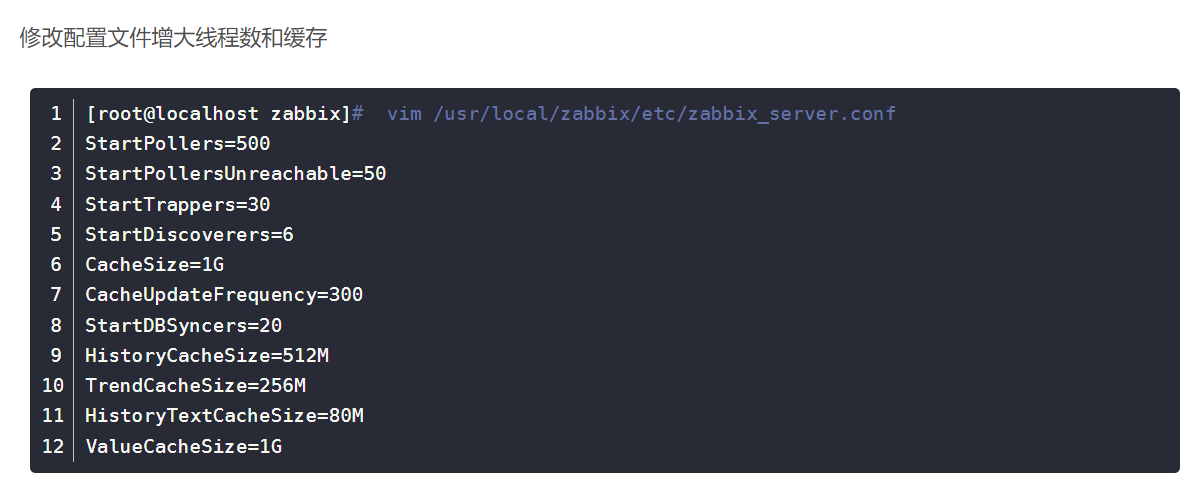Image resolution: width=1195 pixels, height=485 pixels.
Task: Click the heading 修改配置文件增大线程数和缓存
Action: 173,38
